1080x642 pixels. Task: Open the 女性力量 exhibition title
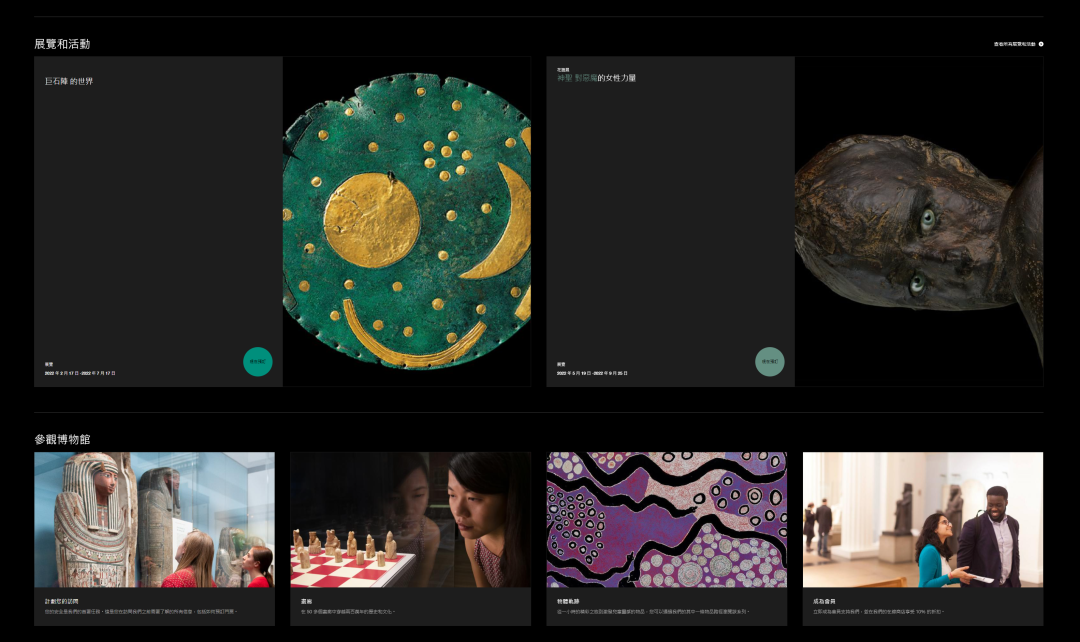pos(596,79)
